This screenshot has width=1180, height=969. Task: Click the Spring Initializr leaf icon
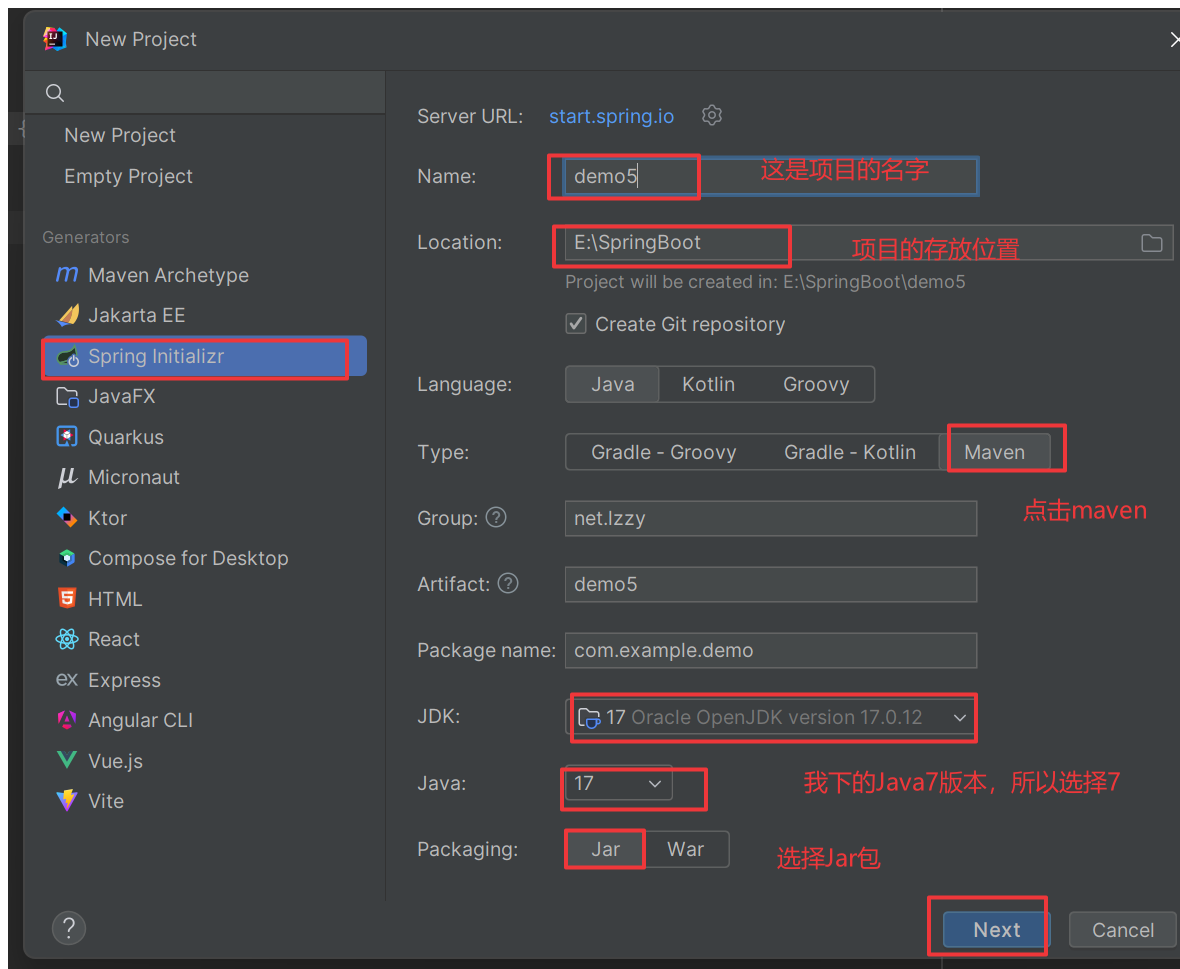tap(68, 357)
